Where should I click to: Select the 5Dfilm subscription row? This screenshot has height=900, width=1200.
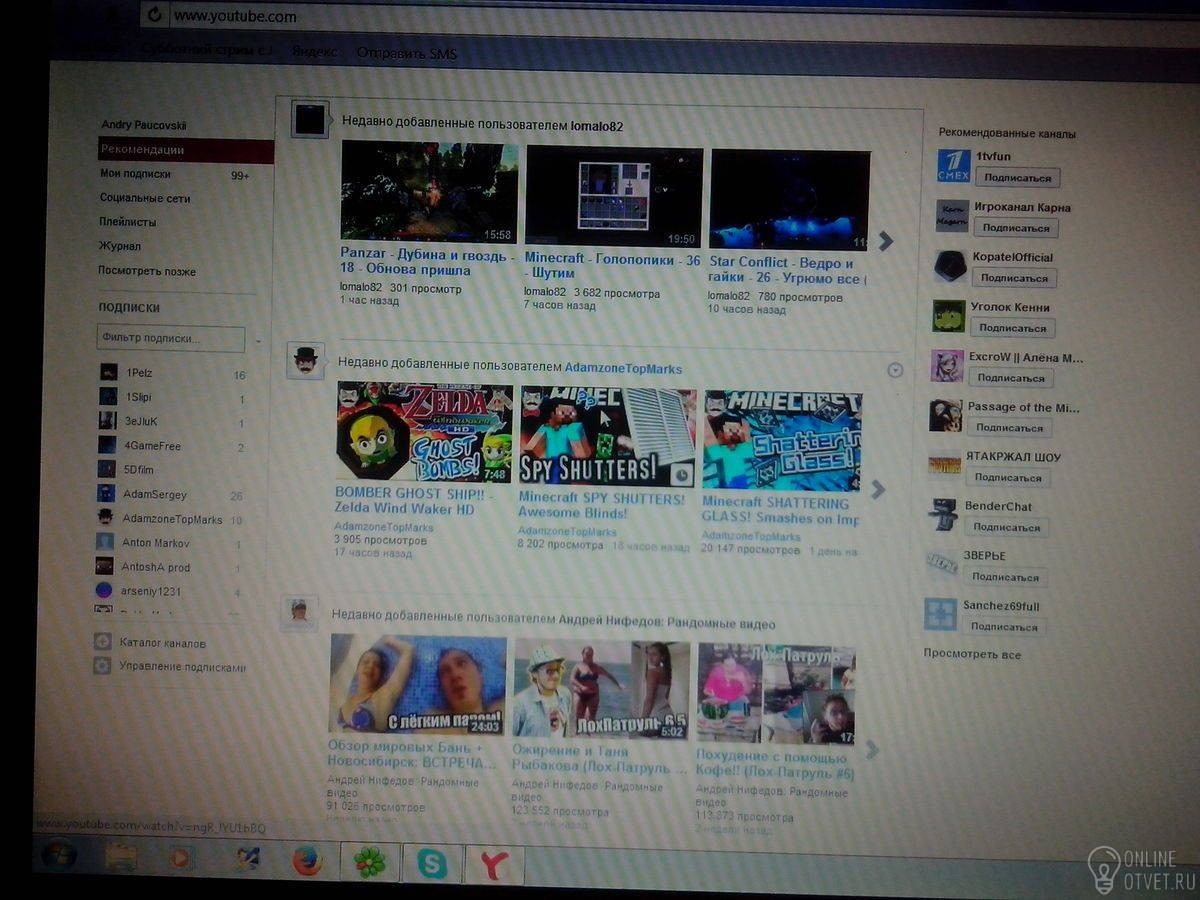point(172,470)
